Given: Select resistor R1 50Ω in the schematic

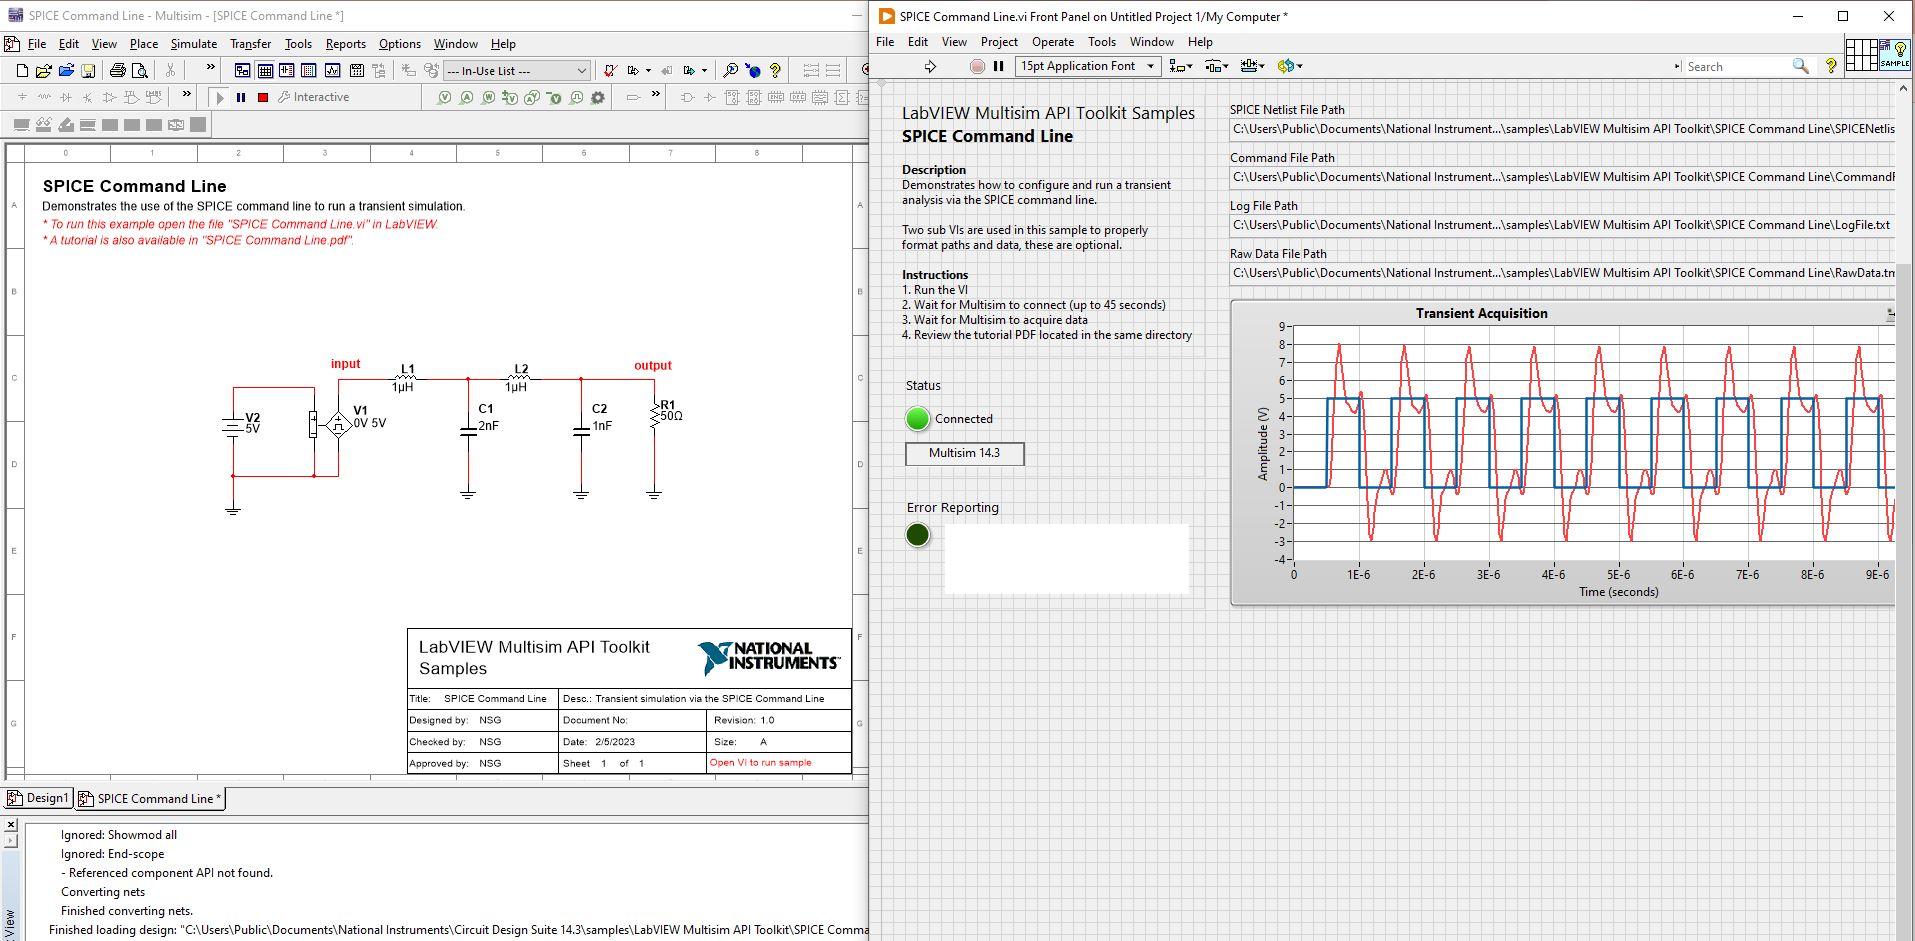Looking at the screenshot, I should pyautogui.click(x=656, y=414).
